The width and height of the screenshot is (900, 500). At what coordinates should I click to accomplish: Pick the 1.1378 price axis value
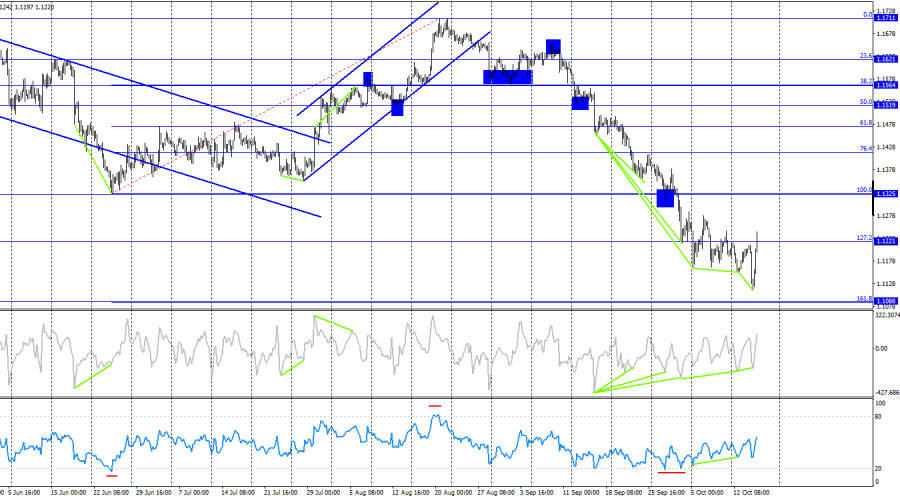point(886,170)
